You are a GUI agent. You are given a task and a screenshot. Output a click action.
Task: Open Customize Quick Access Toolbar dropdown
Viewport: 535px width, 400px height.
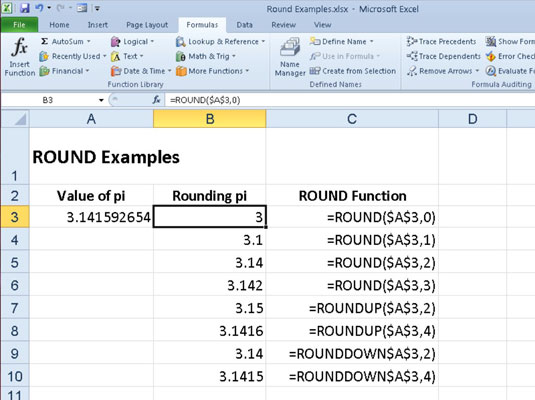coord(97,8)
